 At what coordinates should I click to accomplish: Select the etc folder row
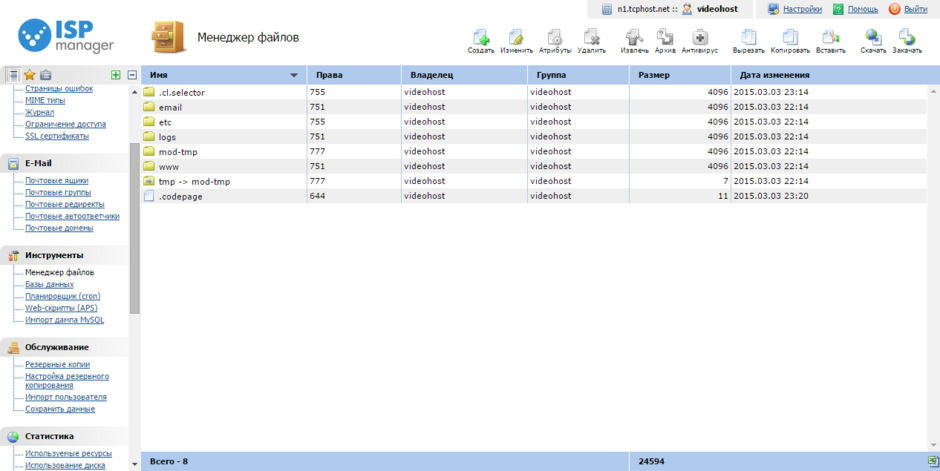click(x=534, y=122)
